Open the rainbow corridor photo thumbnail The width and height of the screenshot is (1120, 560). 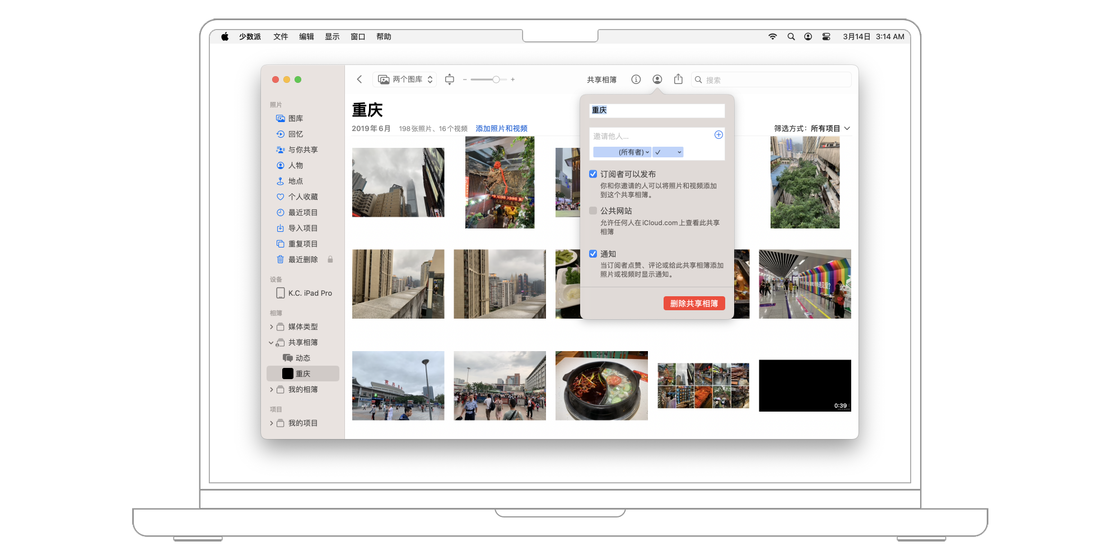pyautogui.click(x=805, y=284)
